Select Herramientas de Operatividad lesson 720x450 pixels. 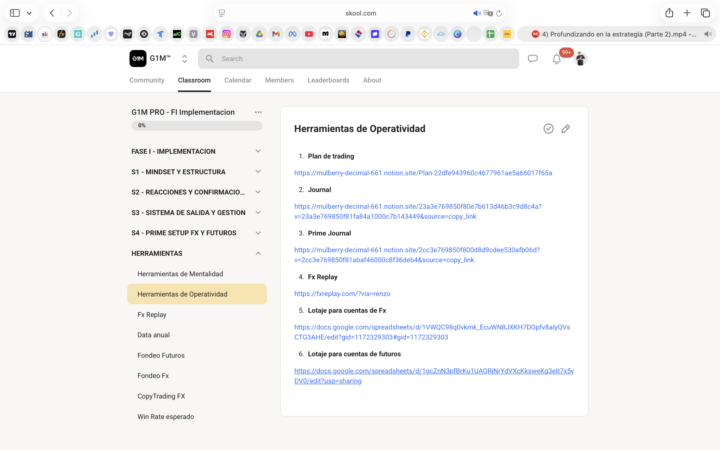pyautogui.click(x=197, y=294)
